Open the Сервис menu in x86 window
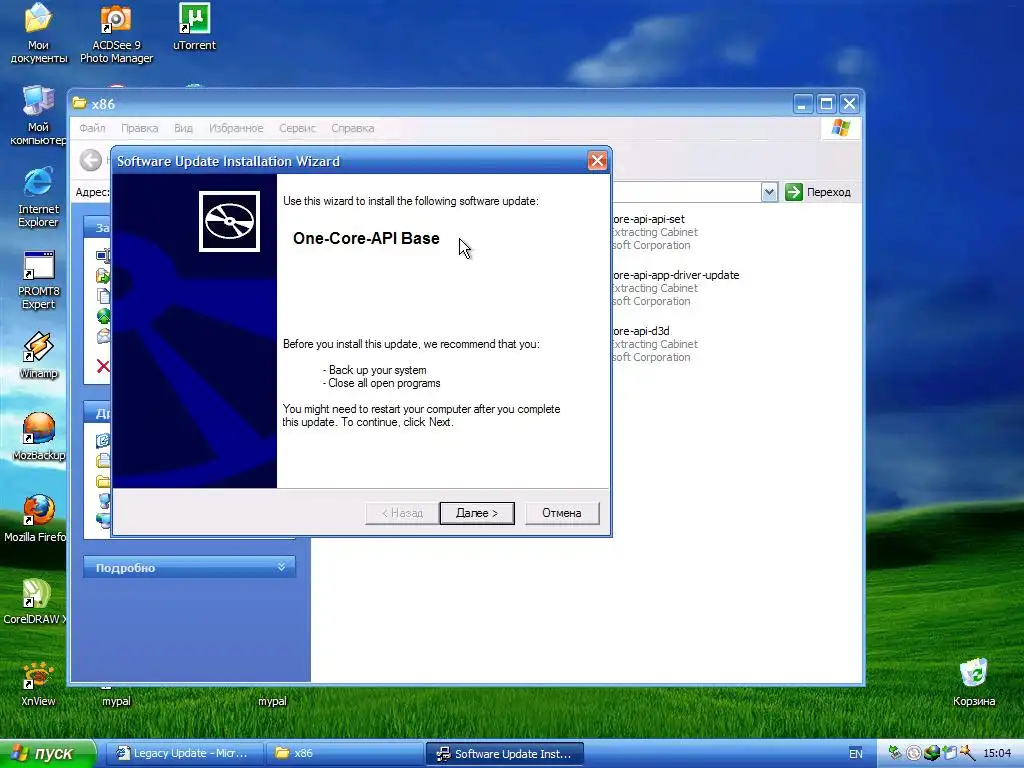 coord(297,128)
